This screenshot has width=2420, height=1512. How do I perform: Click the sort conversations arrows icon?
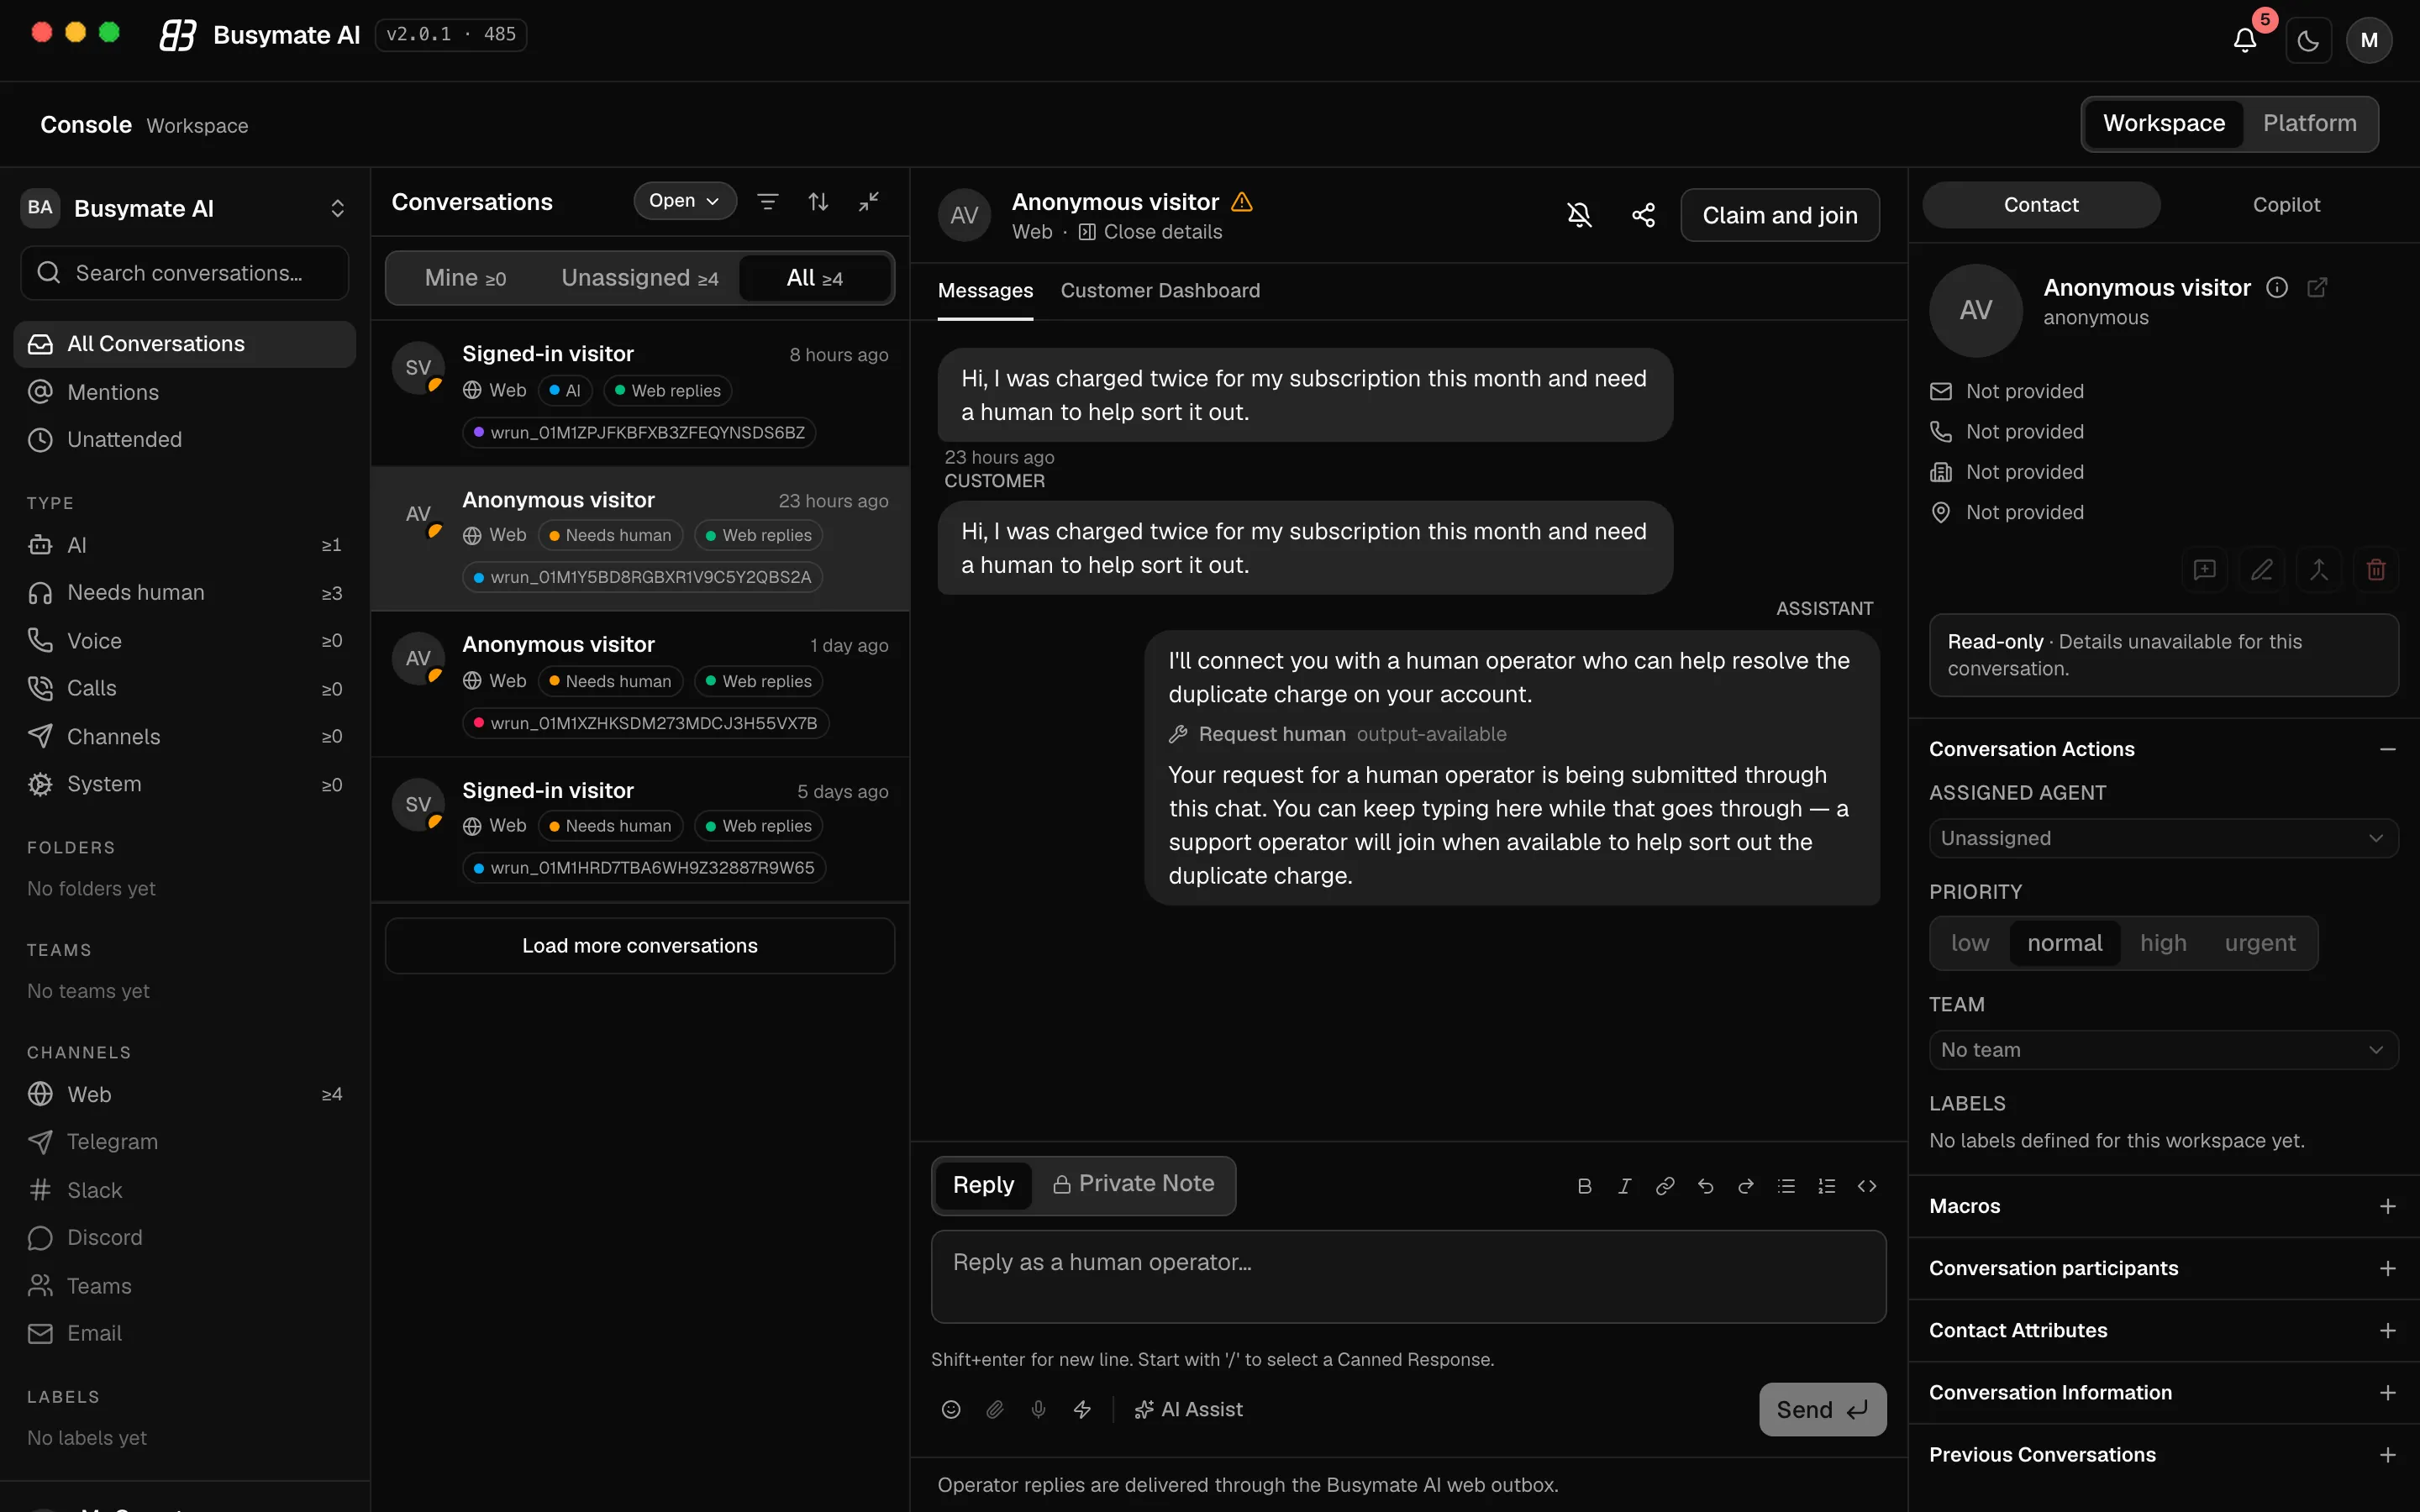[x=818, y=201]
